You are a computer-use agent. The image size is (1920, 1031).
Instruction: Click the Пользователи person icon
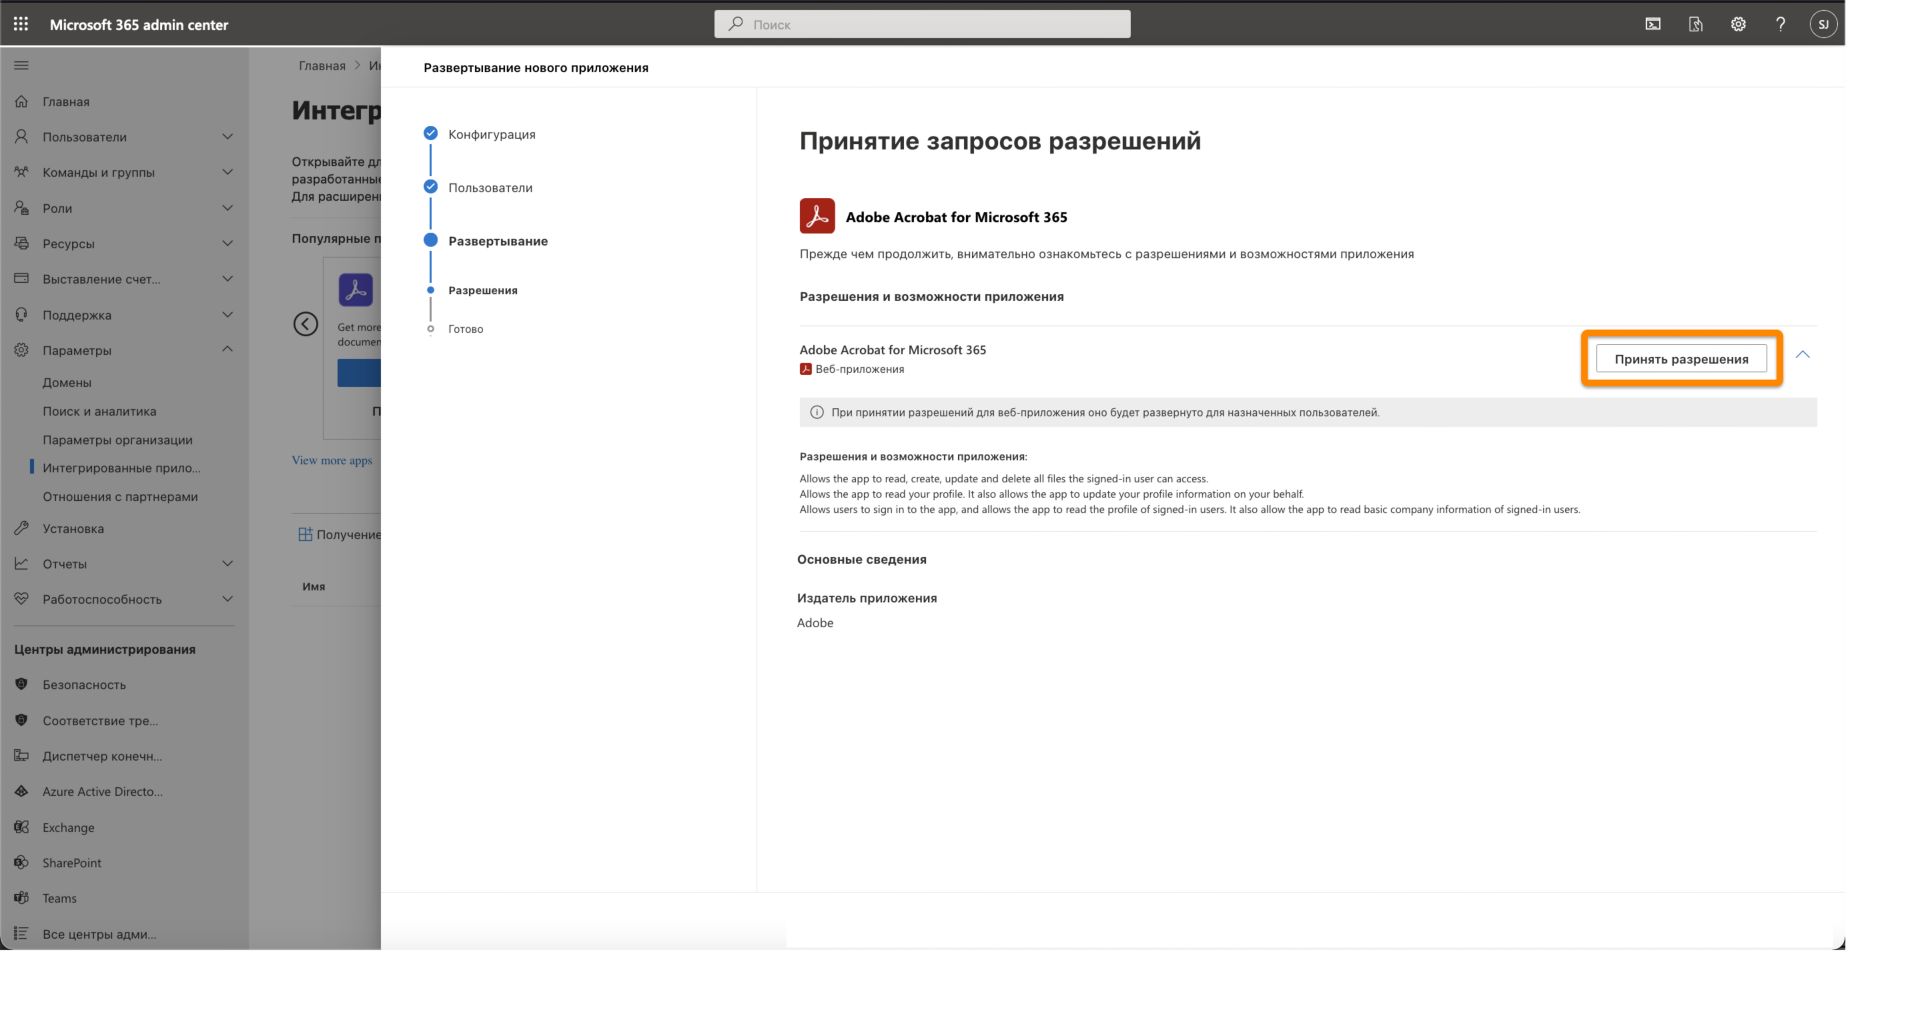point(21,137)
